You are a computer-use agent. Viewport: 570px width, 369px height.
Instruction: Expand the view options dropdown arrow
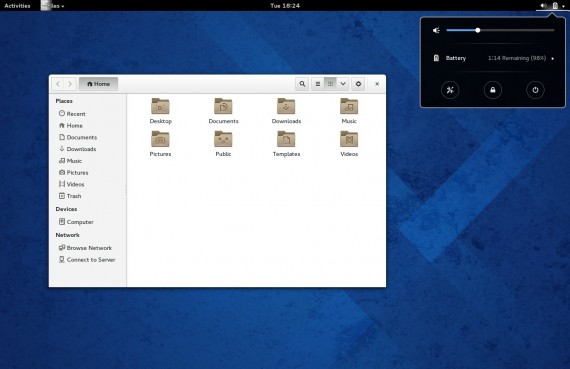pyautogui.click(x=343, y=84)
